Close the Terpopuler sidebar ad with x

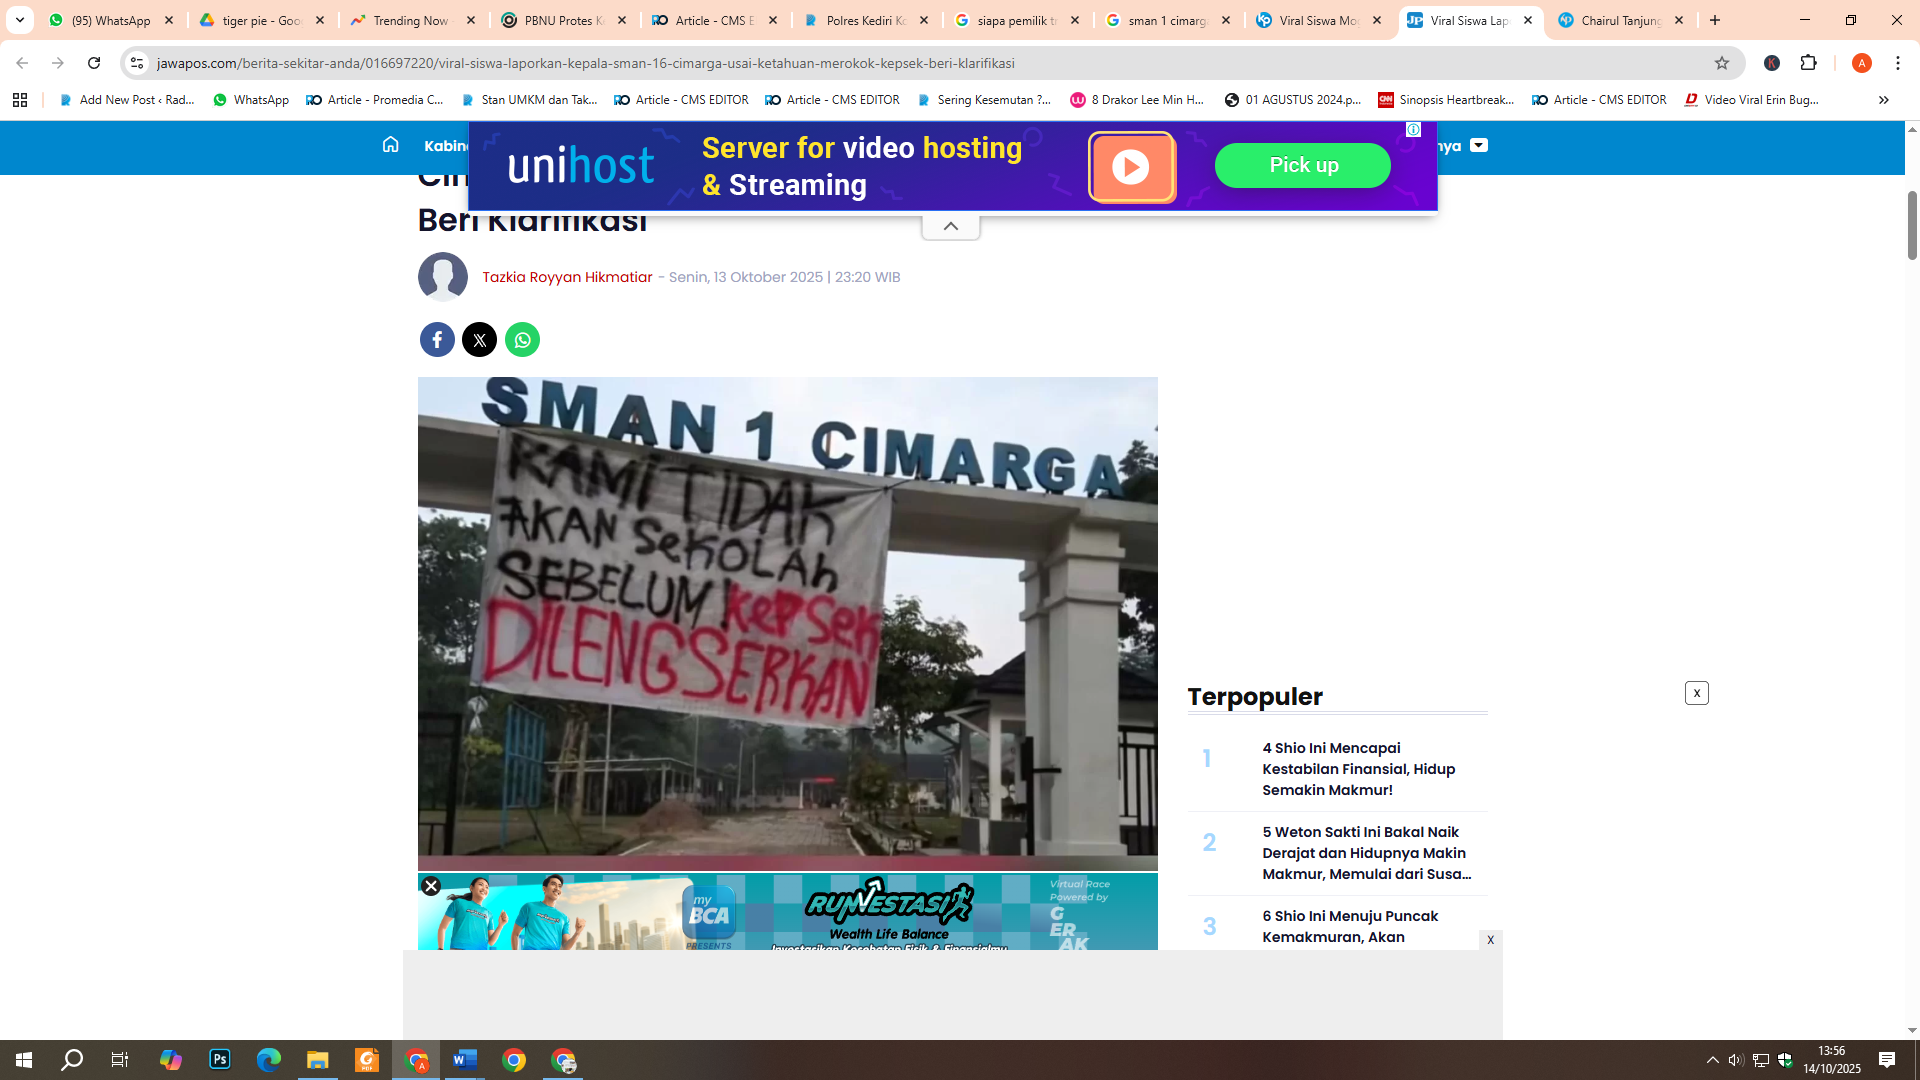pyautogui.click(x=1697, y=693)
